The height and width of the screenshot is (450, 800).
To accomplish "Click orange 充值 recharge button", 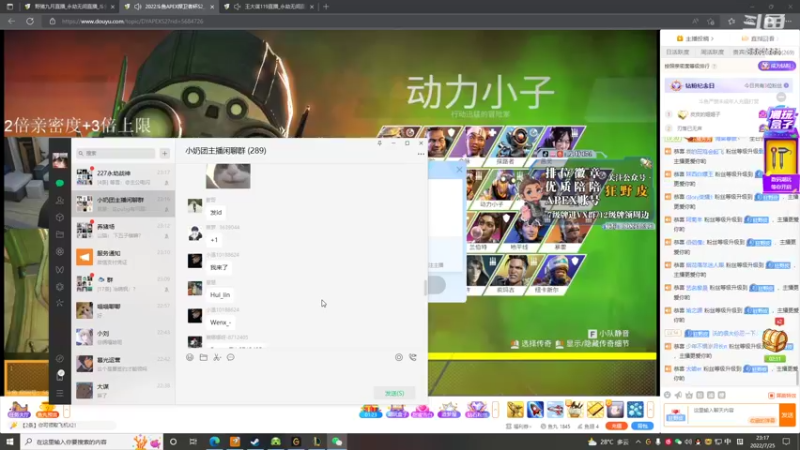I will click(x=616, y=426).
